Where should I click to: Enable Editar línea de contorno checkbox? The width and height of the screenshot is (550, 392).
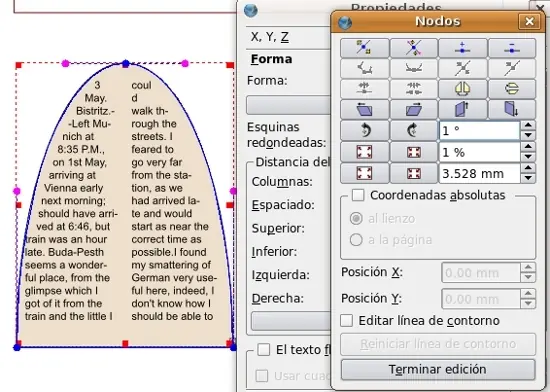[x=346, y=320]
